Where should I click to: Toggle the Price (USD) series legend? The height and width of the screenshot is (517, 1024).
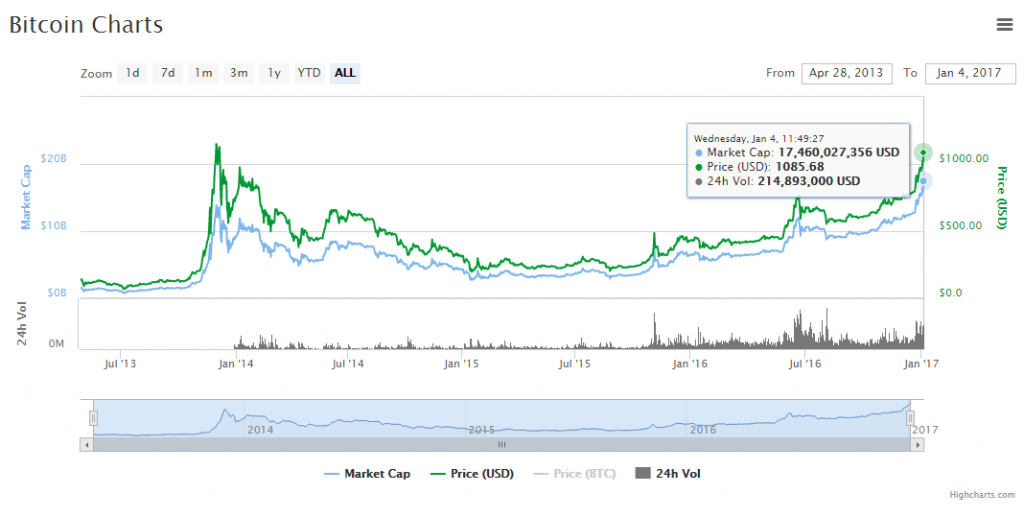[472, 474]
